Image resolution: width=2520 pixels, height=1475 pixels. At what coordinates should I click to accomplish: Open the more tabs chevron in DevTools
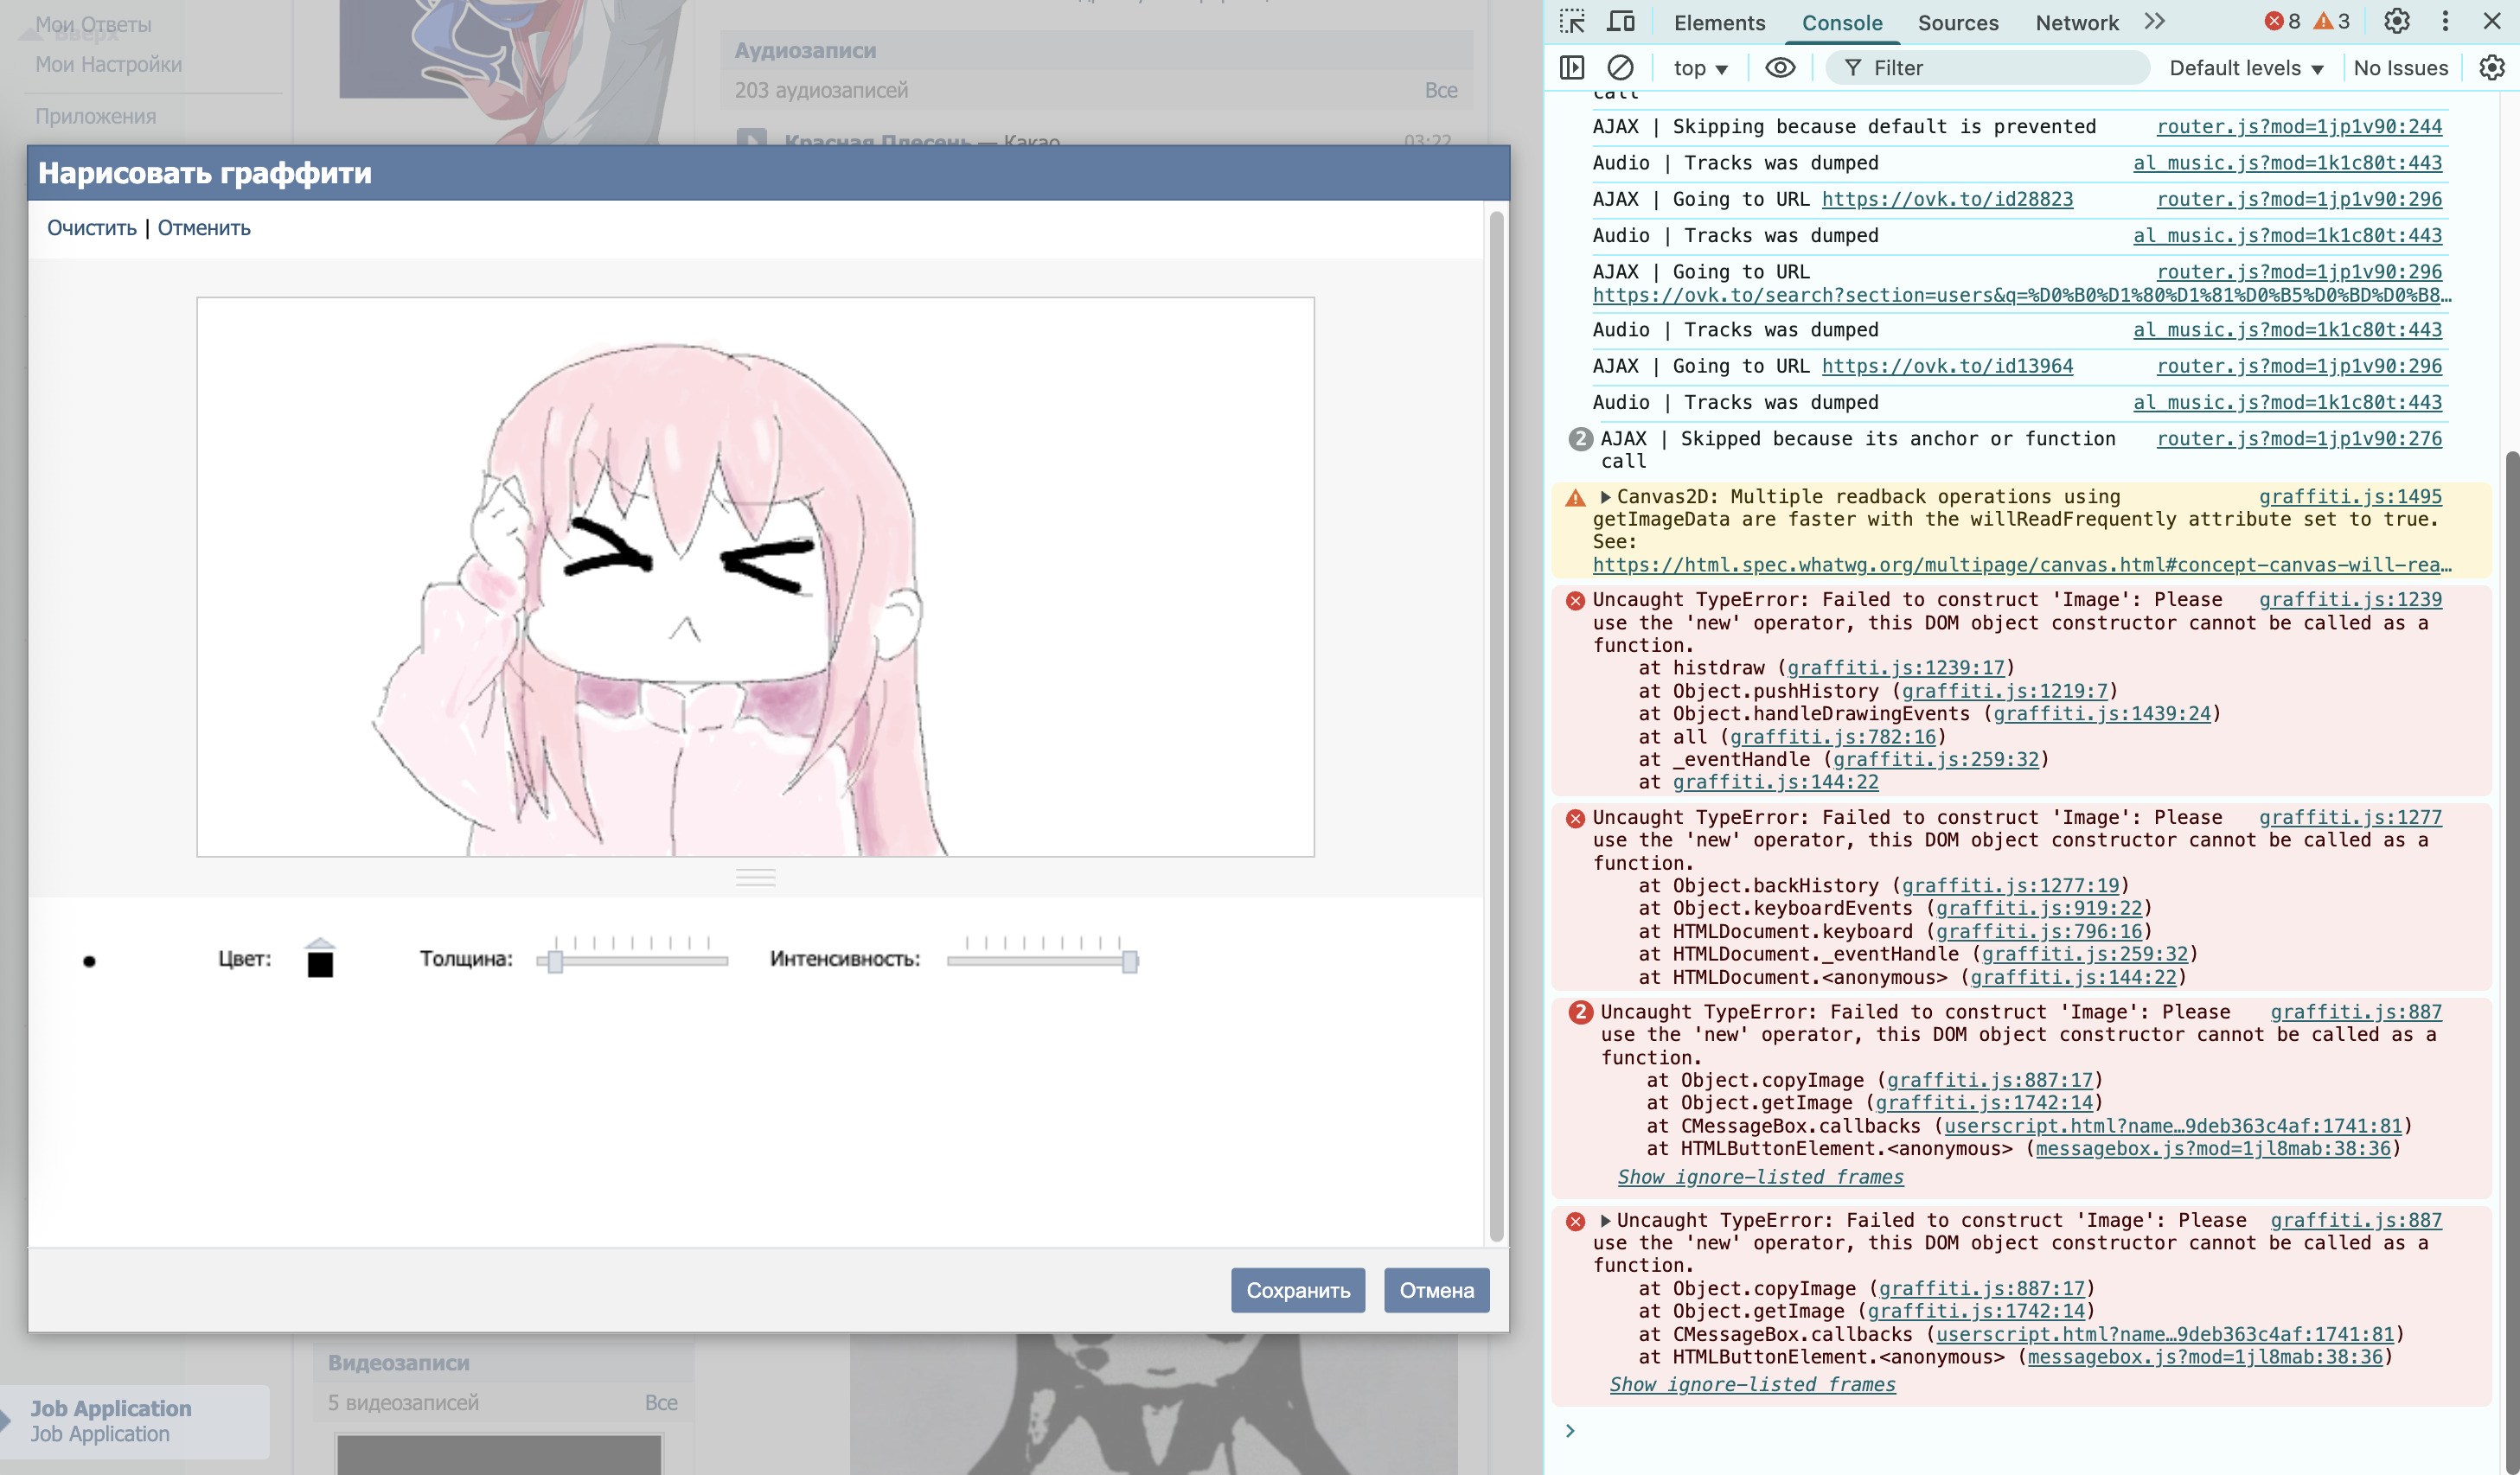pos(2155,22)
